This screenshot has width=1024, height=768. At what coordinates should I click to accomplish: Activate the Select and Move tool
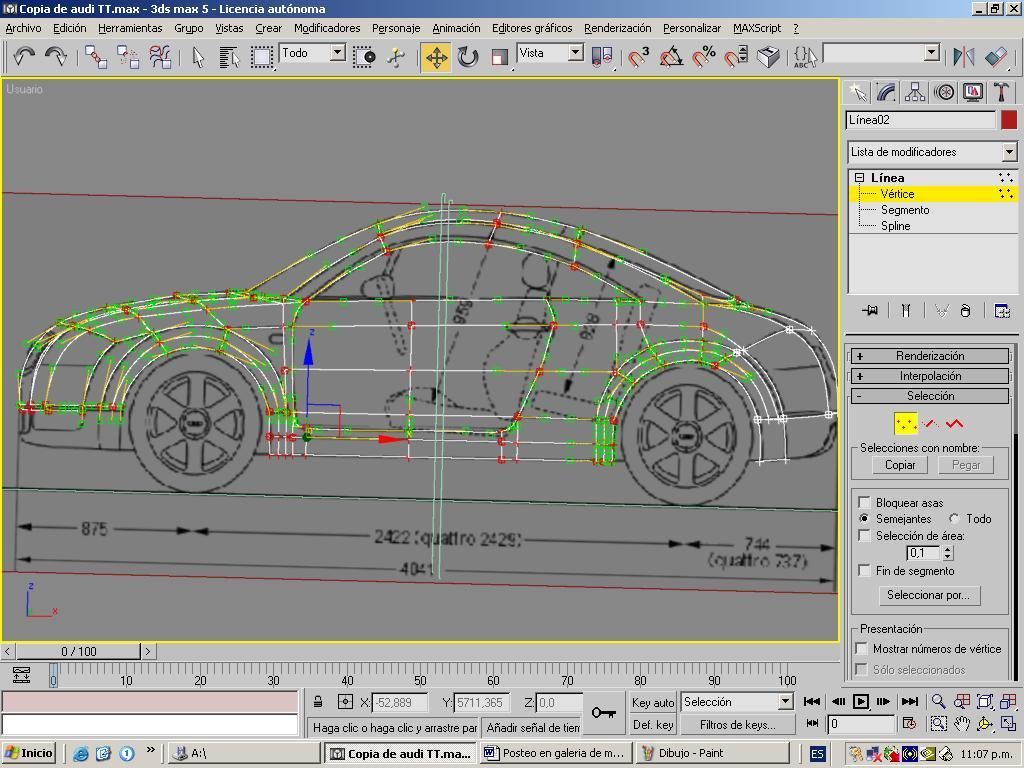click(x=436, y=57)
